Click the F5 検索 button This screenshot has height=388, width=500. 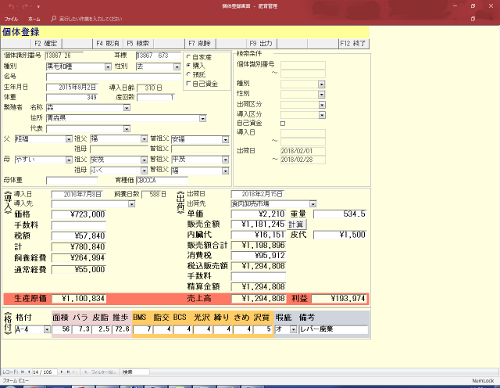coord(138,43)
